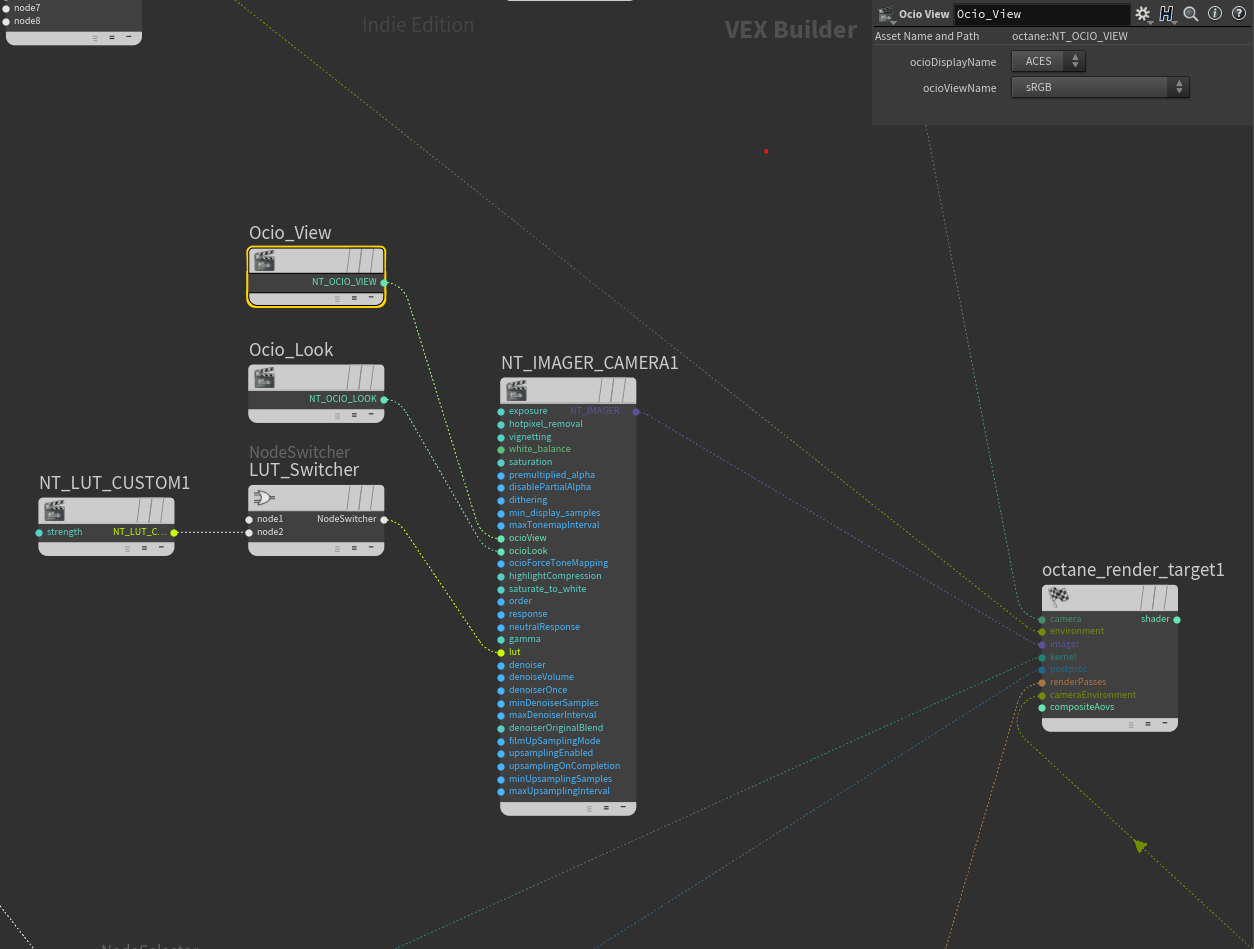
Task: Collapse NT_LUT_CUSTOM1 node with minus button
Action: click(161, 548)
